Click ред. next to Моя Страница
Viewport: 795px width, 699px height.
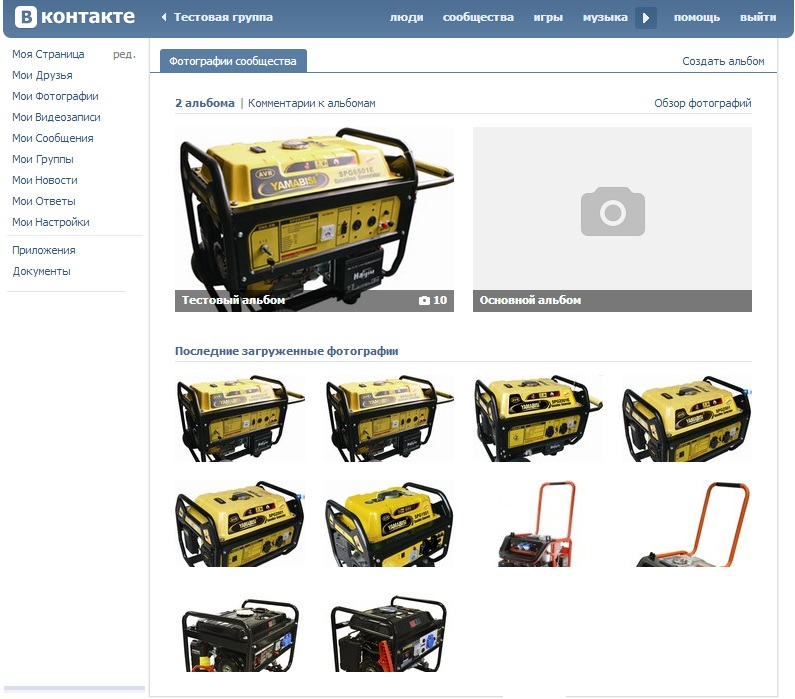click(124, 54)
